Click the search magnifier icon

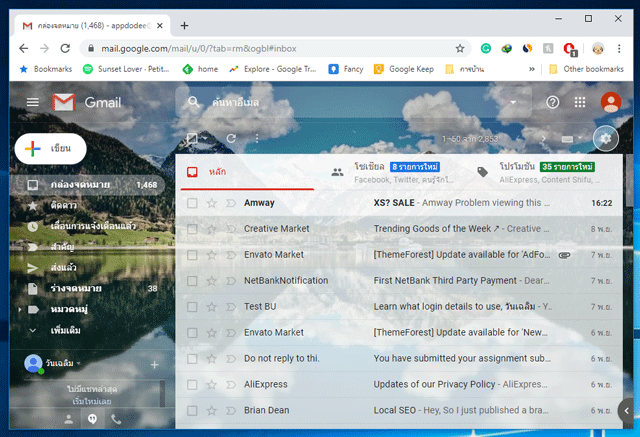point(193,102)
